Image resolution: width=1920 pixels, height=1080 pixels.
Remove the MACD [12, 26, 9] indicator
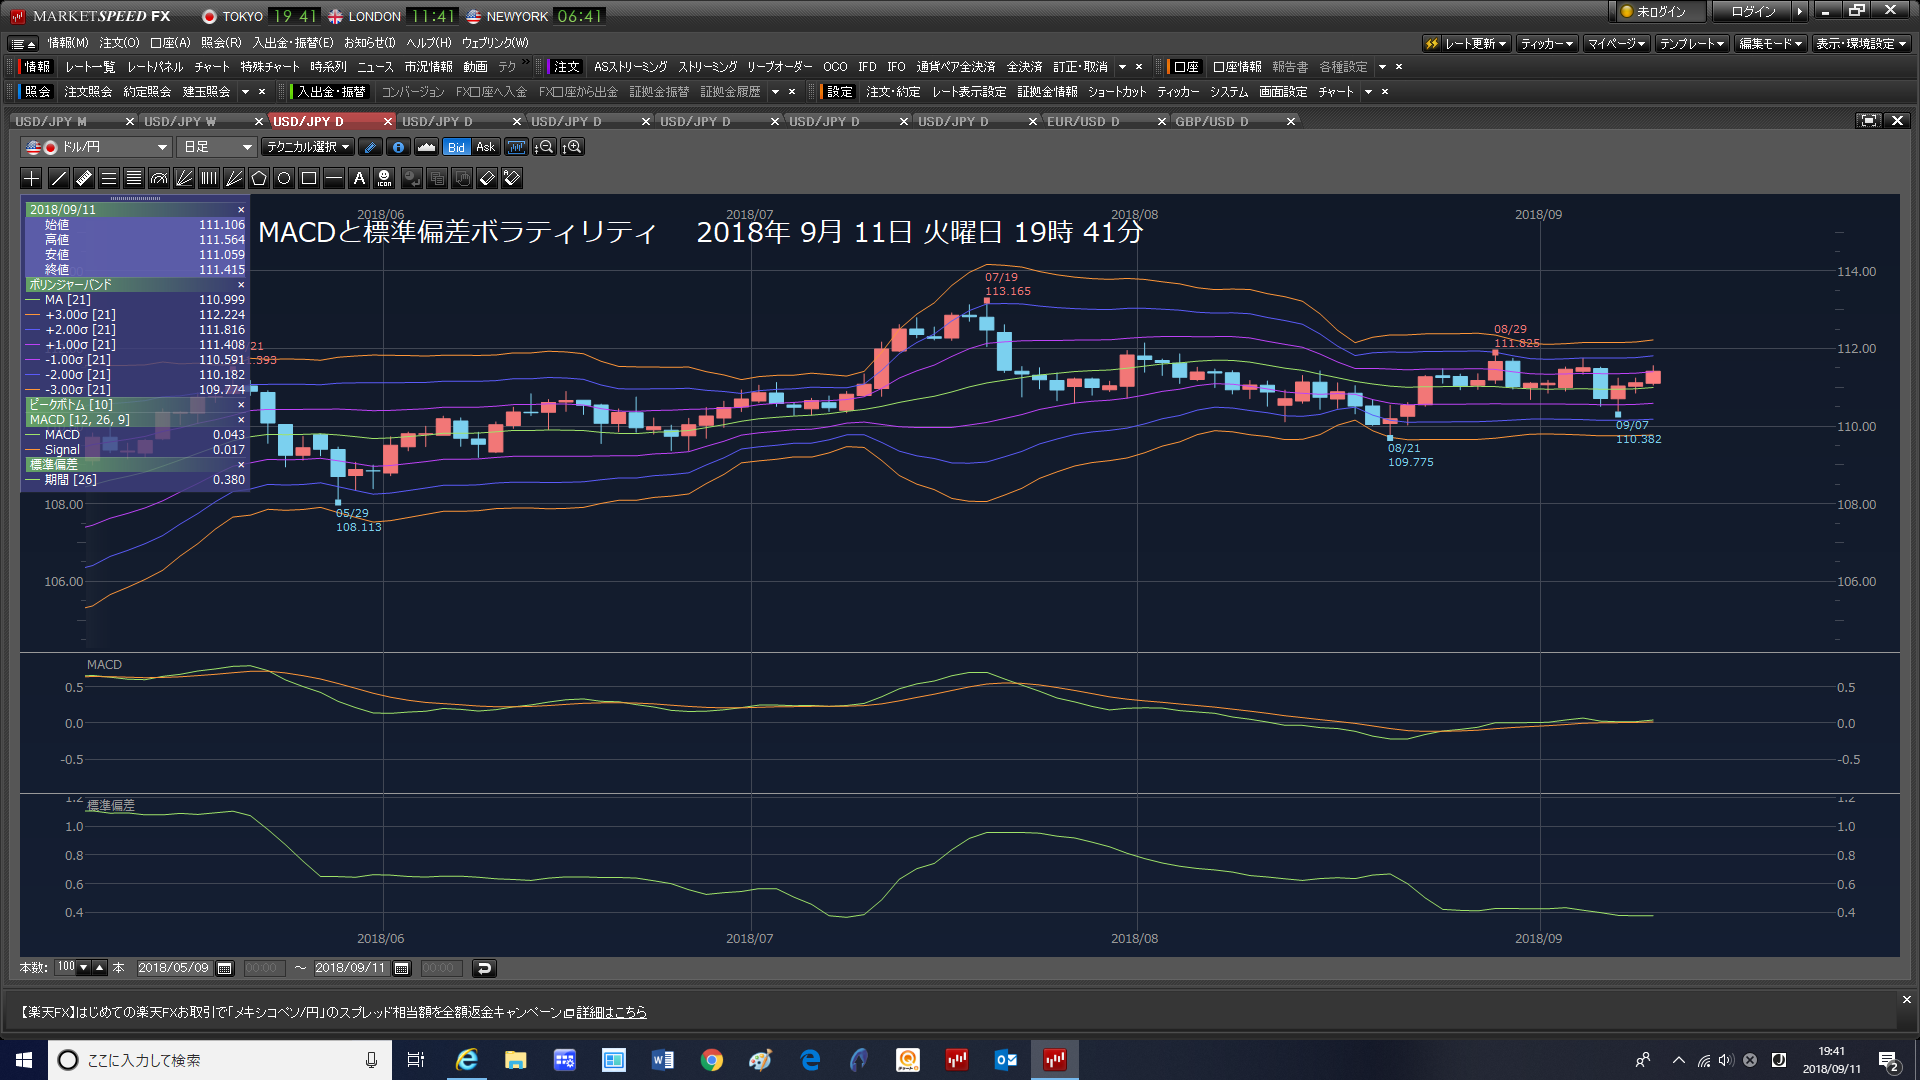pyautogui.click(x=241, y=420)
